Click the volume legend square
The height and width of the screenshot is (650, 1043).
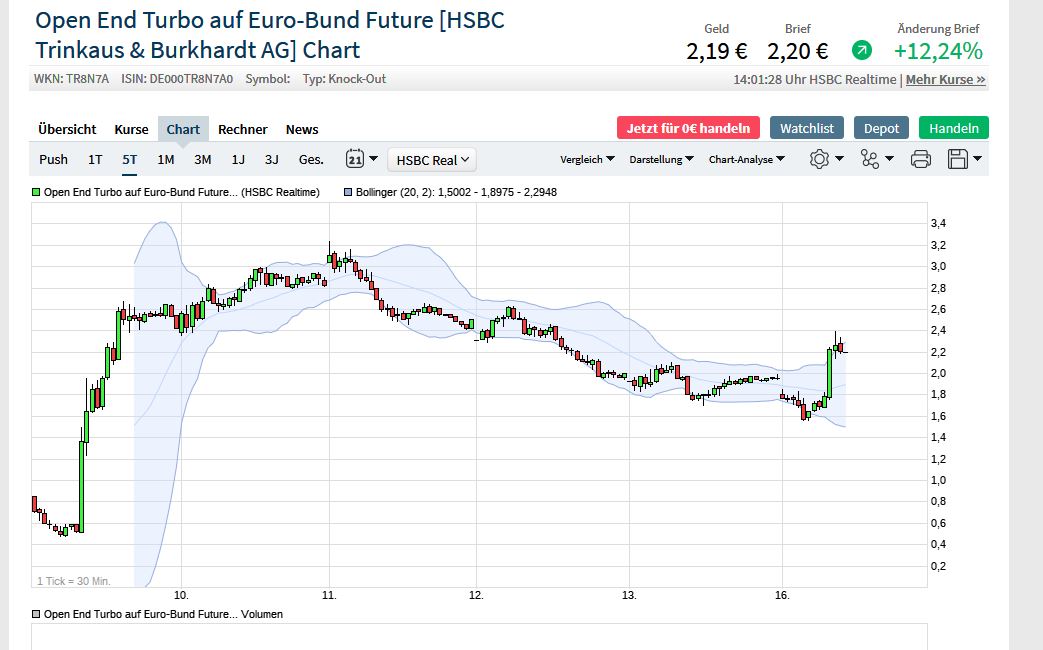coord(36,614)
